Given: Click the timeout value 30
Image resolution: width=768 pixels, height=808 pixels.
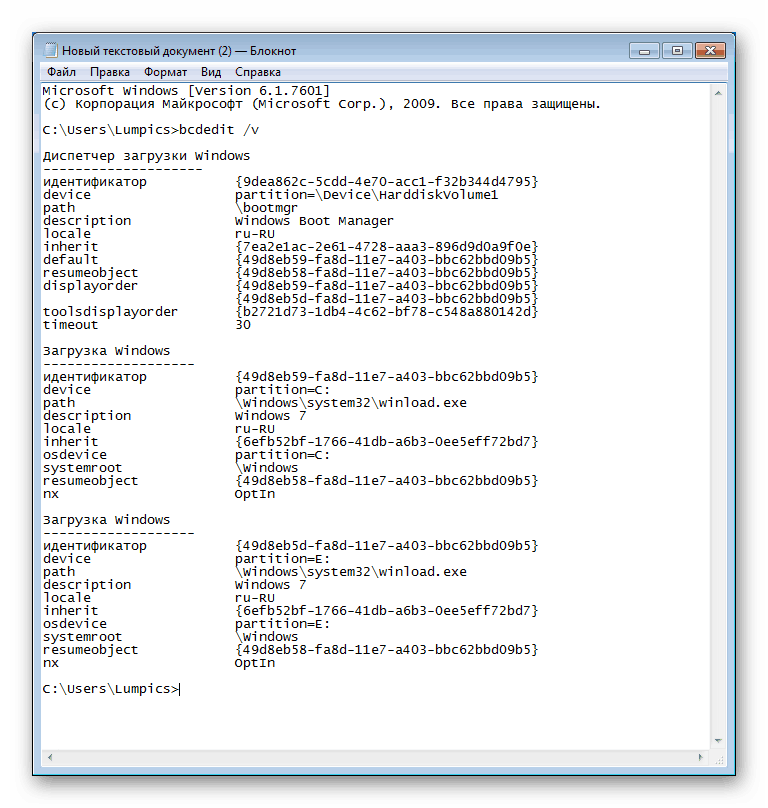Looking at the screenshot, I should (x=243, y=325).
